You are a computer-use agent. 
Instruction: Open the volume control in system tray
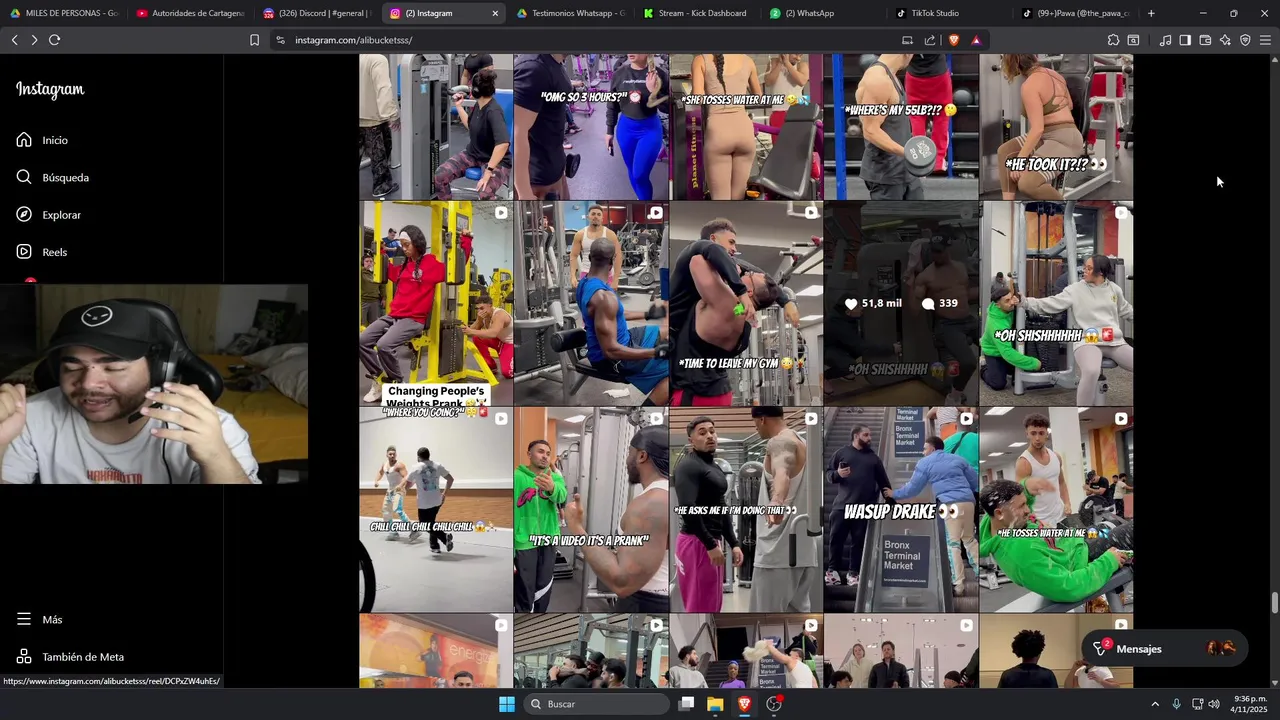click(x=1214, y=704)
